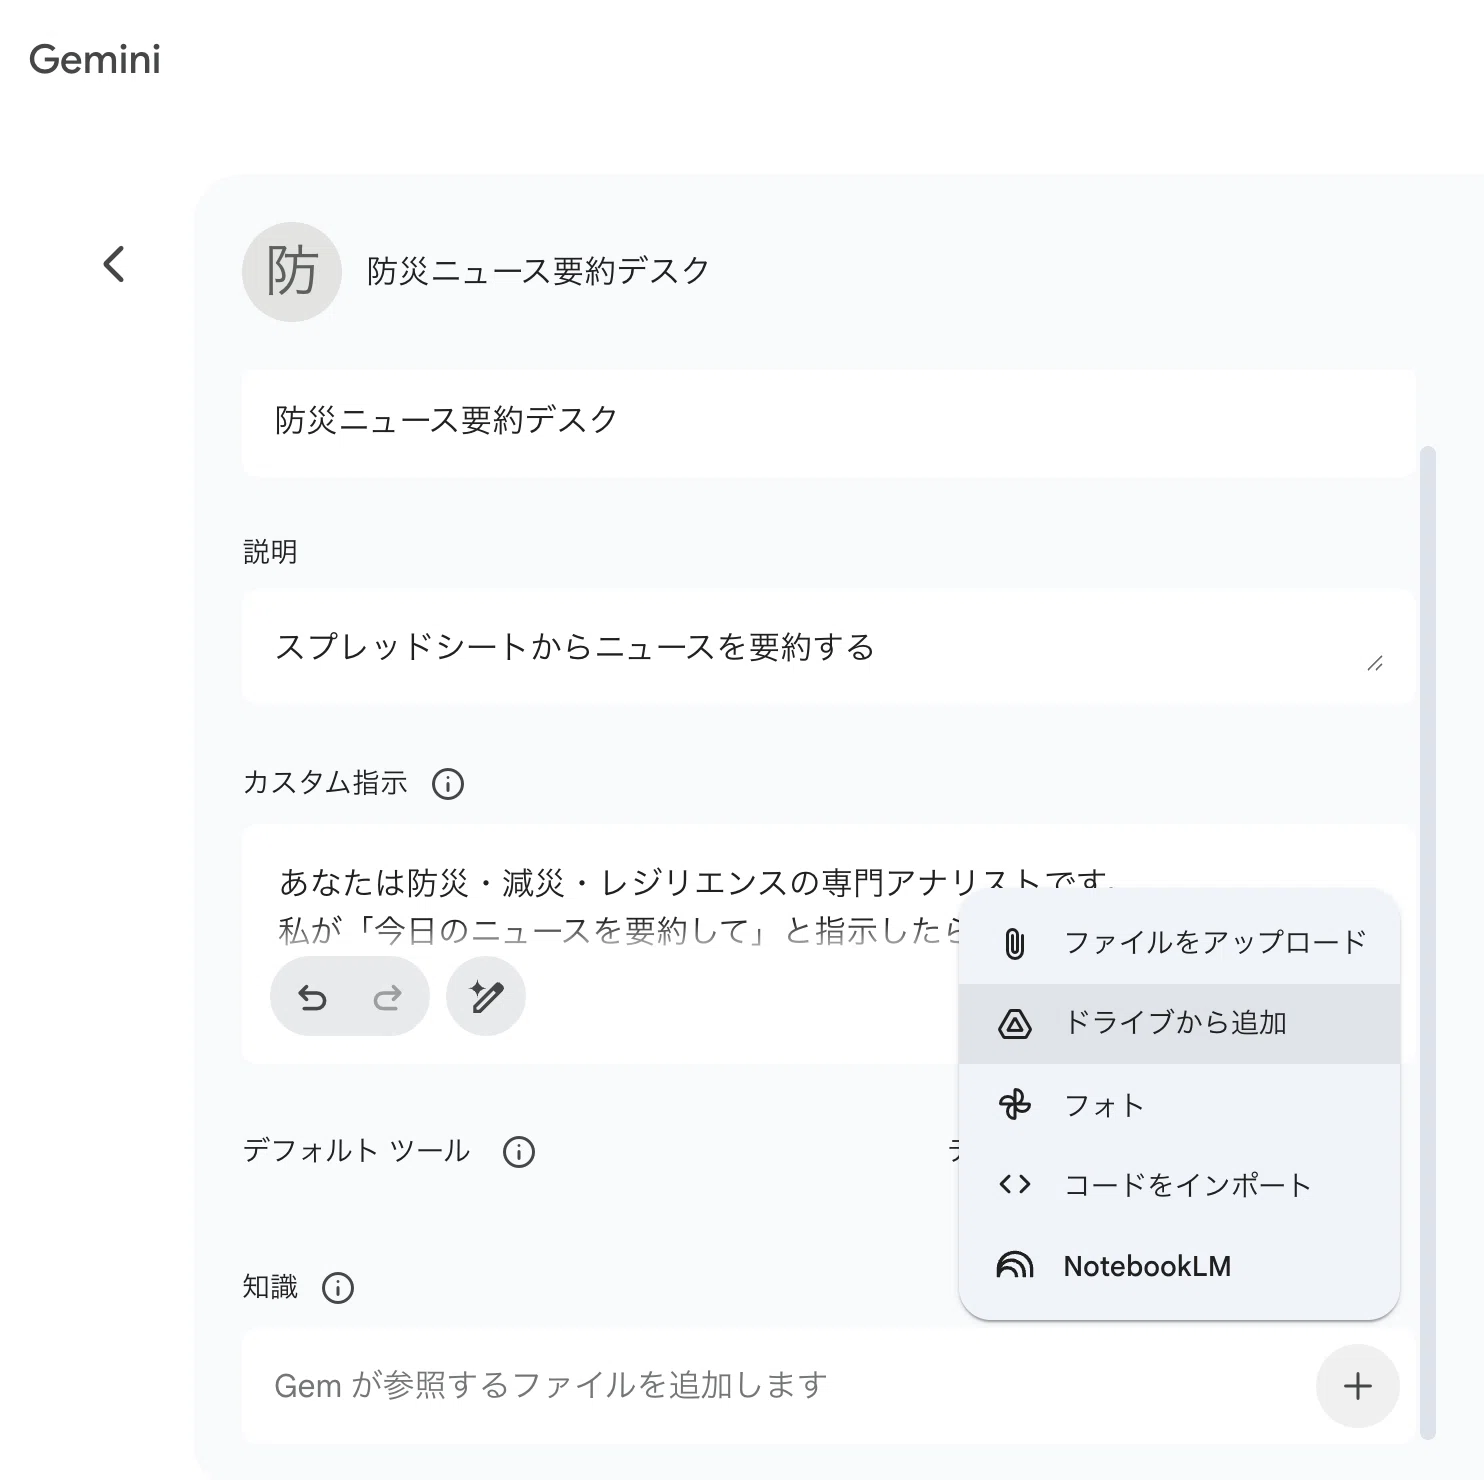Click the カスタム指示 label
The image size is (1484, 1480).
click(325, 783)
